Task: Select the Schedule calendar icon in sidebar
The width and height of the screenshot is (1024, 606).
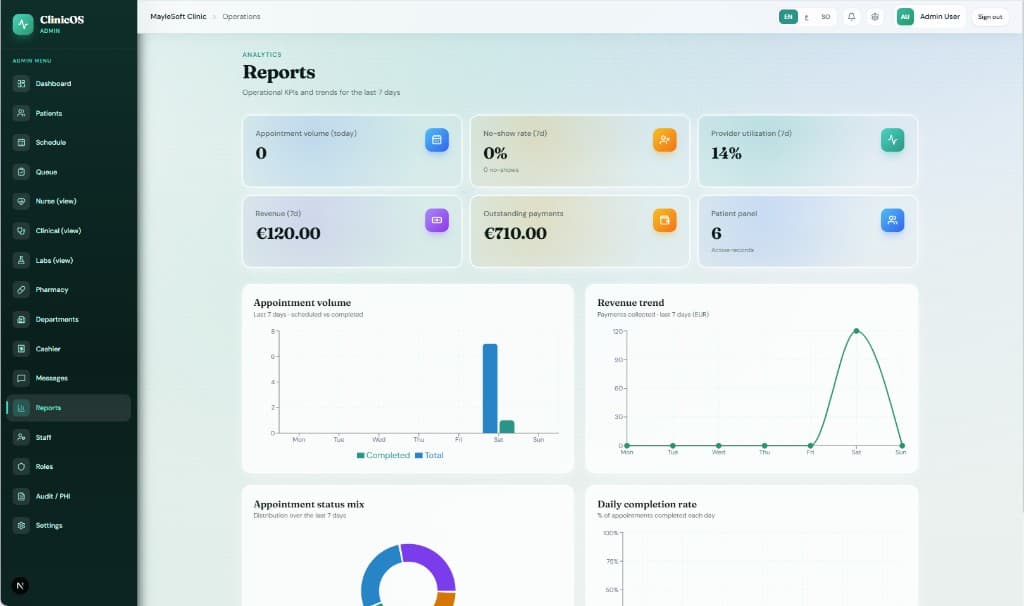Action: pos(21,142)
